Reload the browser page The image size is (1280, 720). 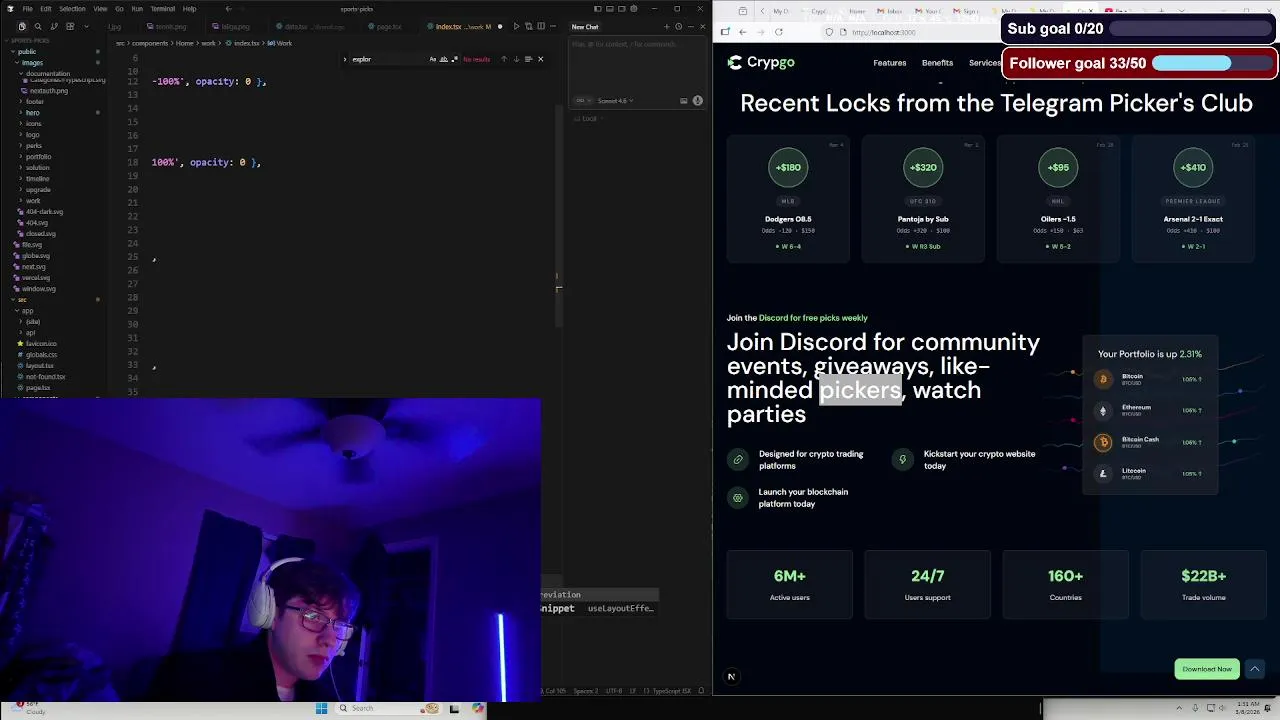(778, 32)
